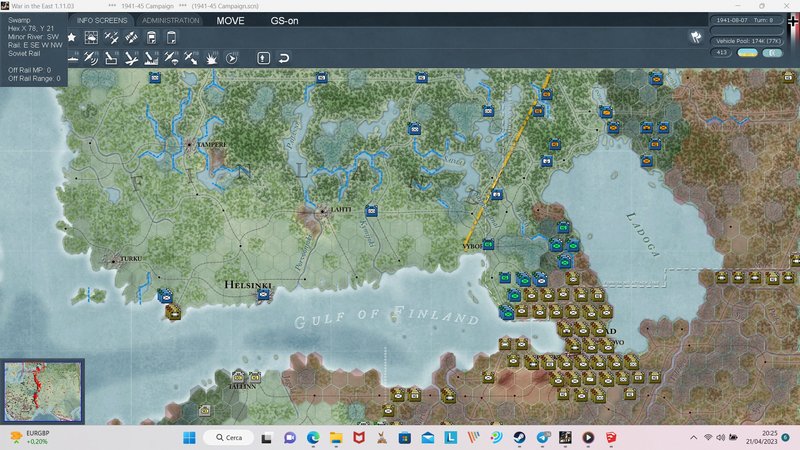Click the Turku city label
The width and height of the screenshot is (800, 450).
(x=131, y=259)
